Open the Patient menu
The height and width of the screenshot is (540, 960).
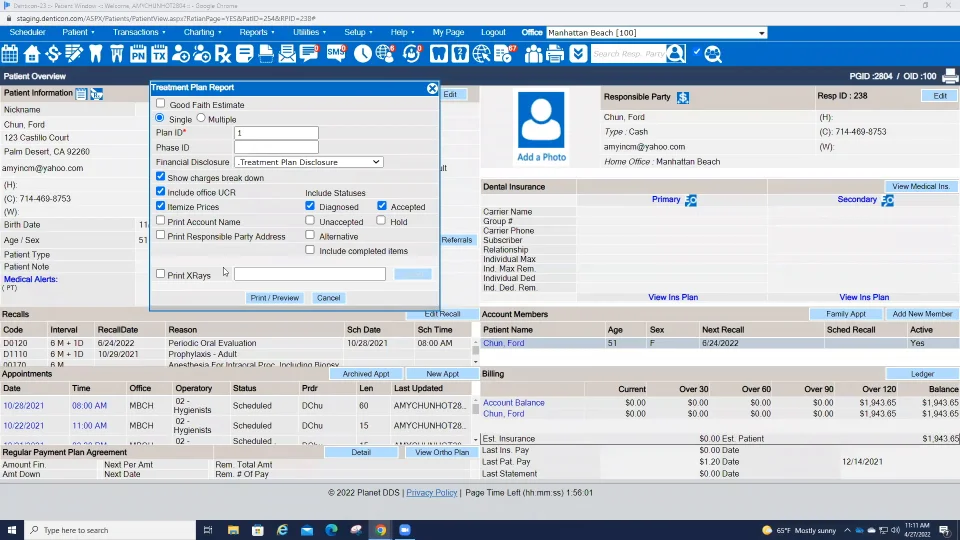[x=78, y=32]
